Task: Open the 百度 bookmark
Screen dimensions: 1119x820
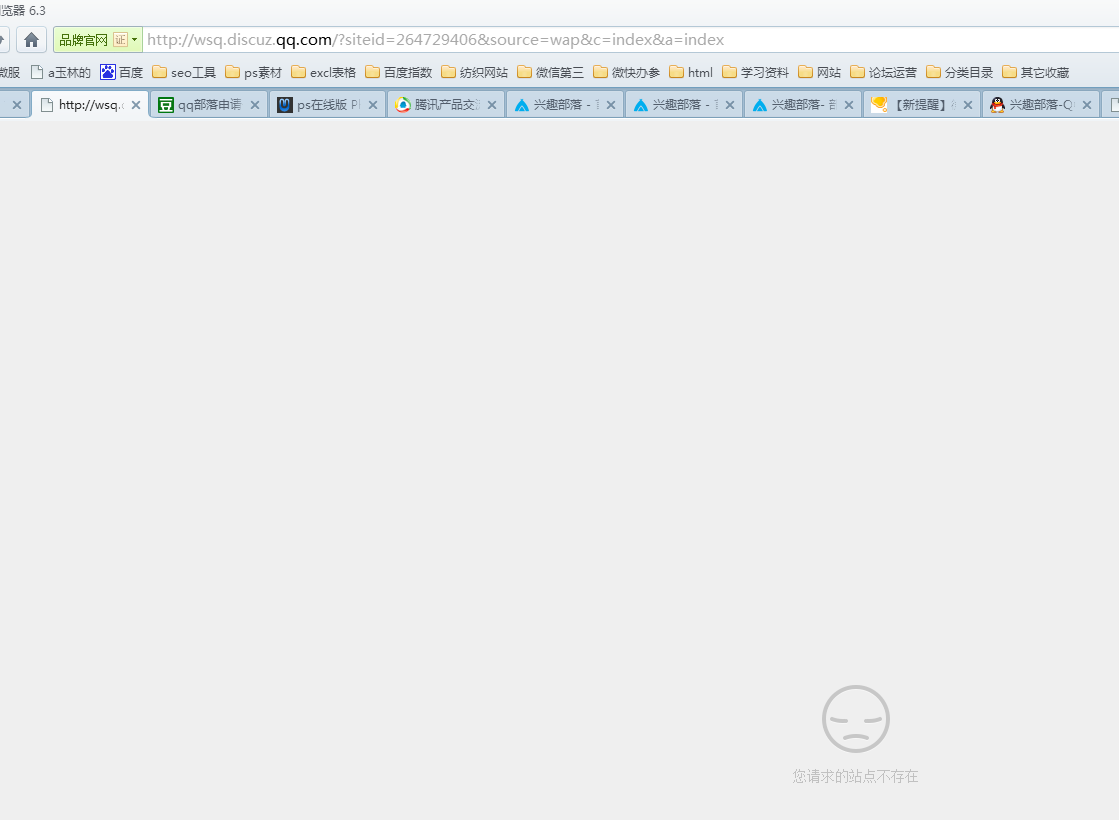Action: 122,72
